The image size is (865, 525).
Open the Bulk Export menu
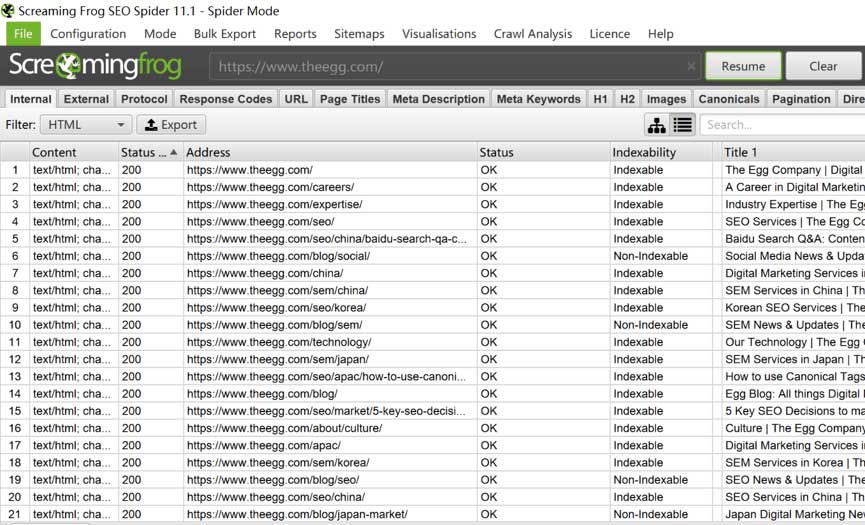[x=225, y=34]
